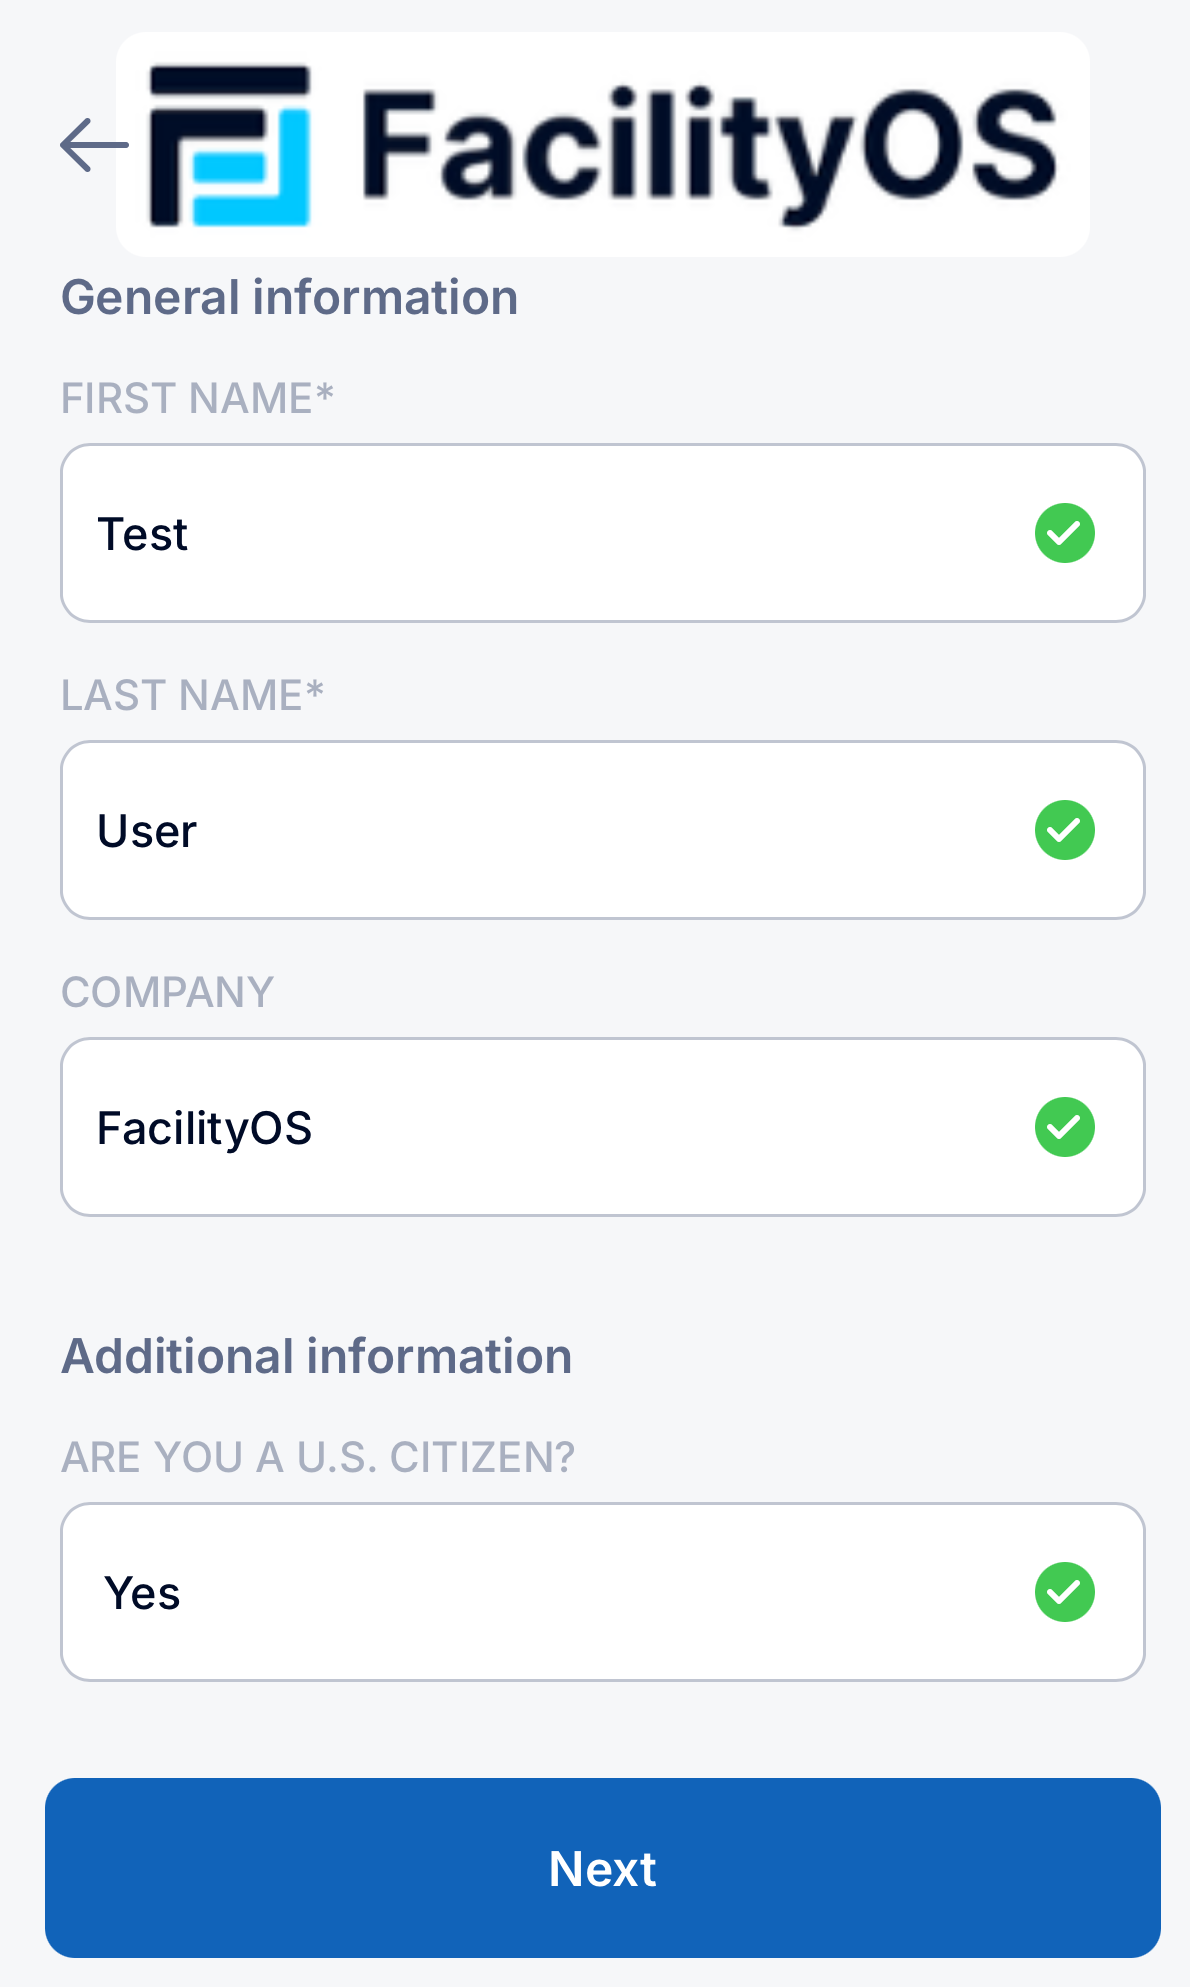Screen dimensions: 1190x1987
Task: Click the General information heading
Action: [290, 298]
